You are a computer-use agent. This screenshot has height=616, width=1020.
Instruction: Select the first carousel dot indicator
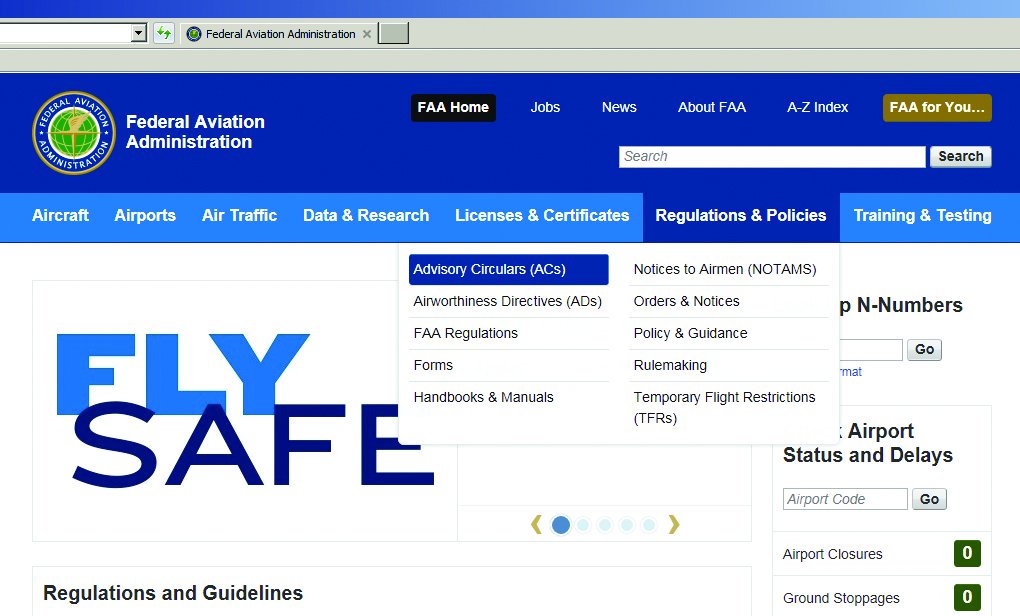tap(561, 525)
